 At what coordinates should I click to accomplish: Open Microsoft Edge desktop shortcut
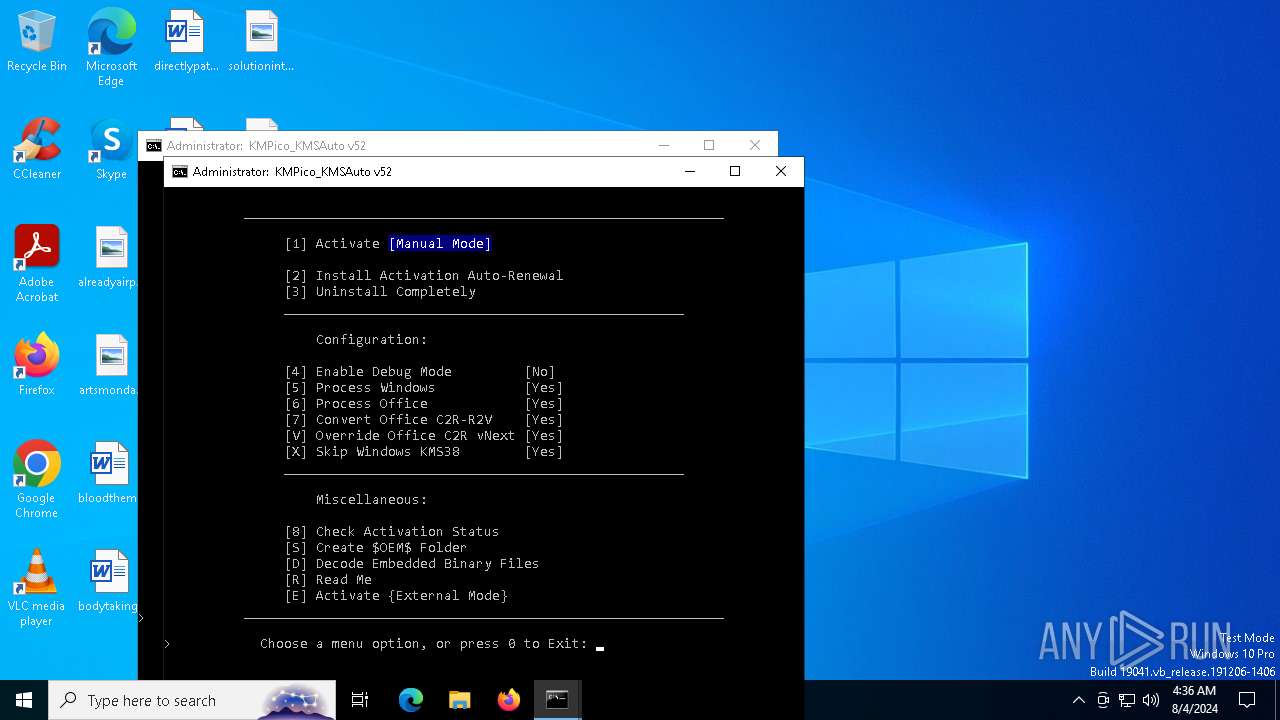(111, 48)
